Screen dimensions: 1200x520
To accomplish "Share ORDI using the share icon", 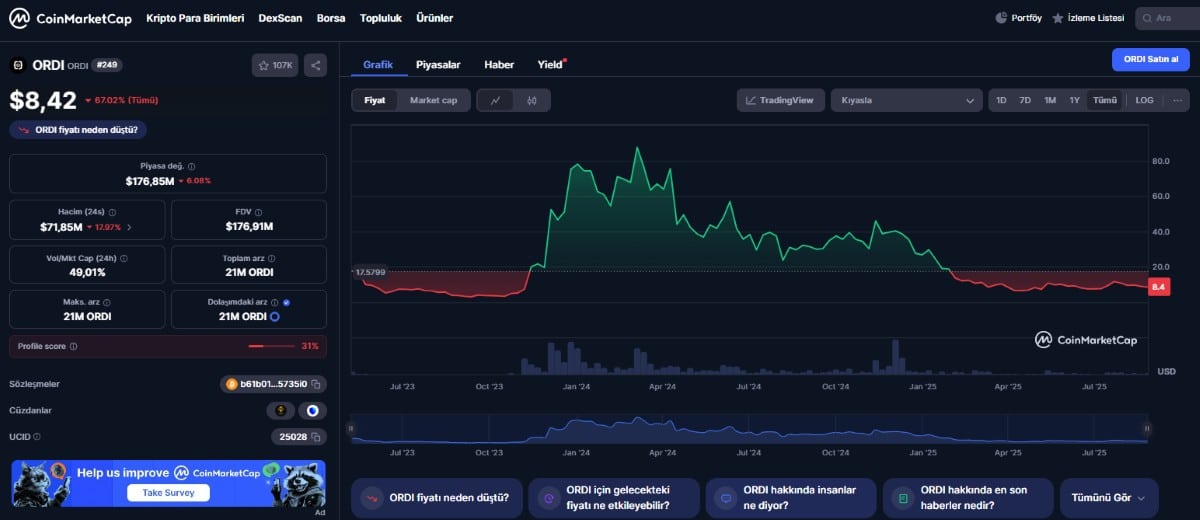I will 315,65.
